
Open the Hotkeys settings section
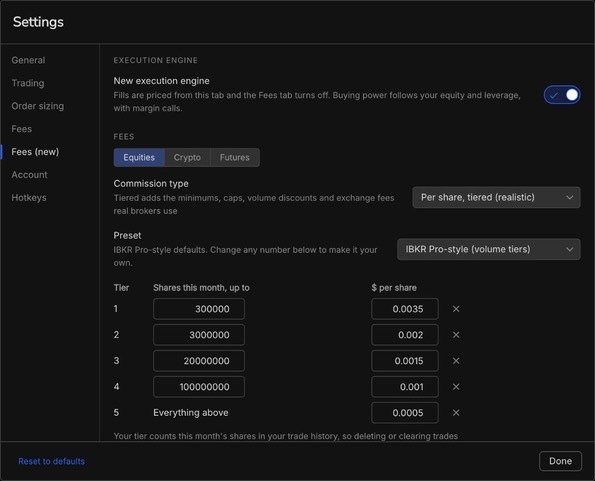coord(29,198)
